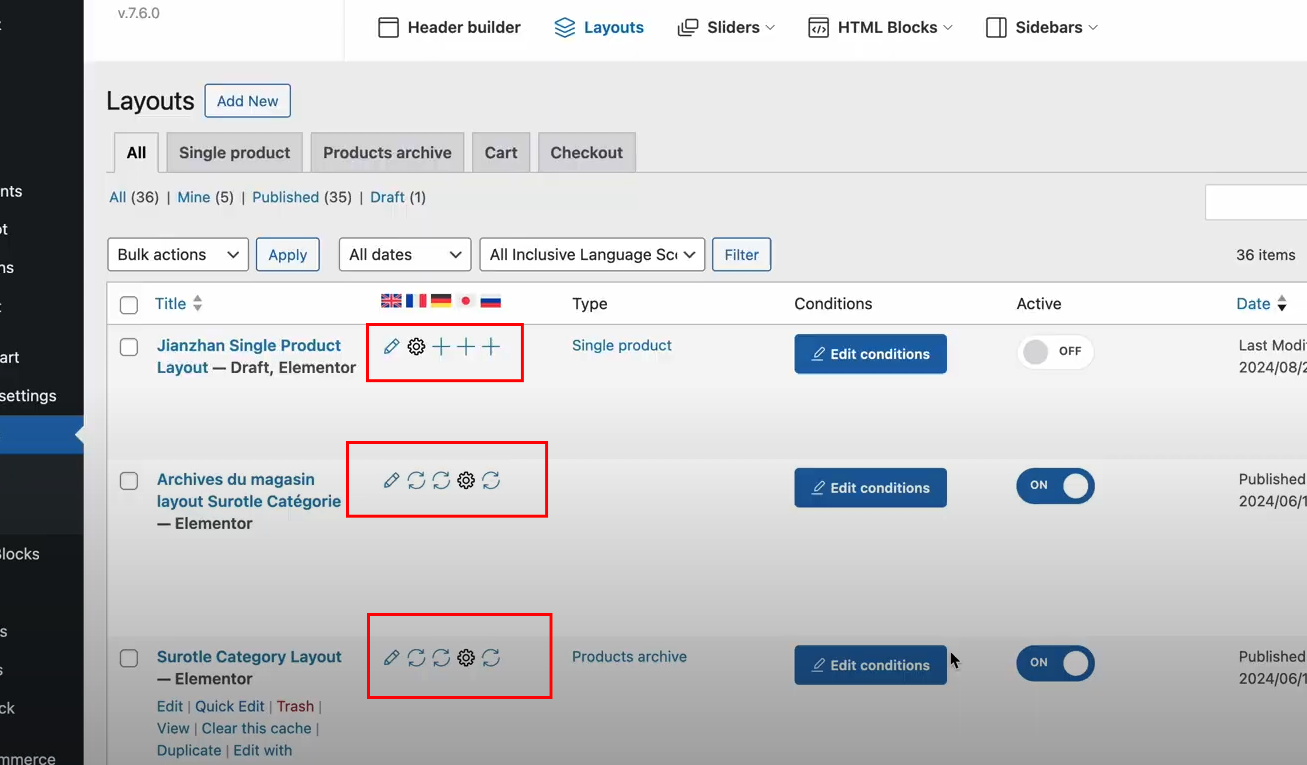
Task: Click the Filter button
Action: pyautogui.click(x=742, y=255)
